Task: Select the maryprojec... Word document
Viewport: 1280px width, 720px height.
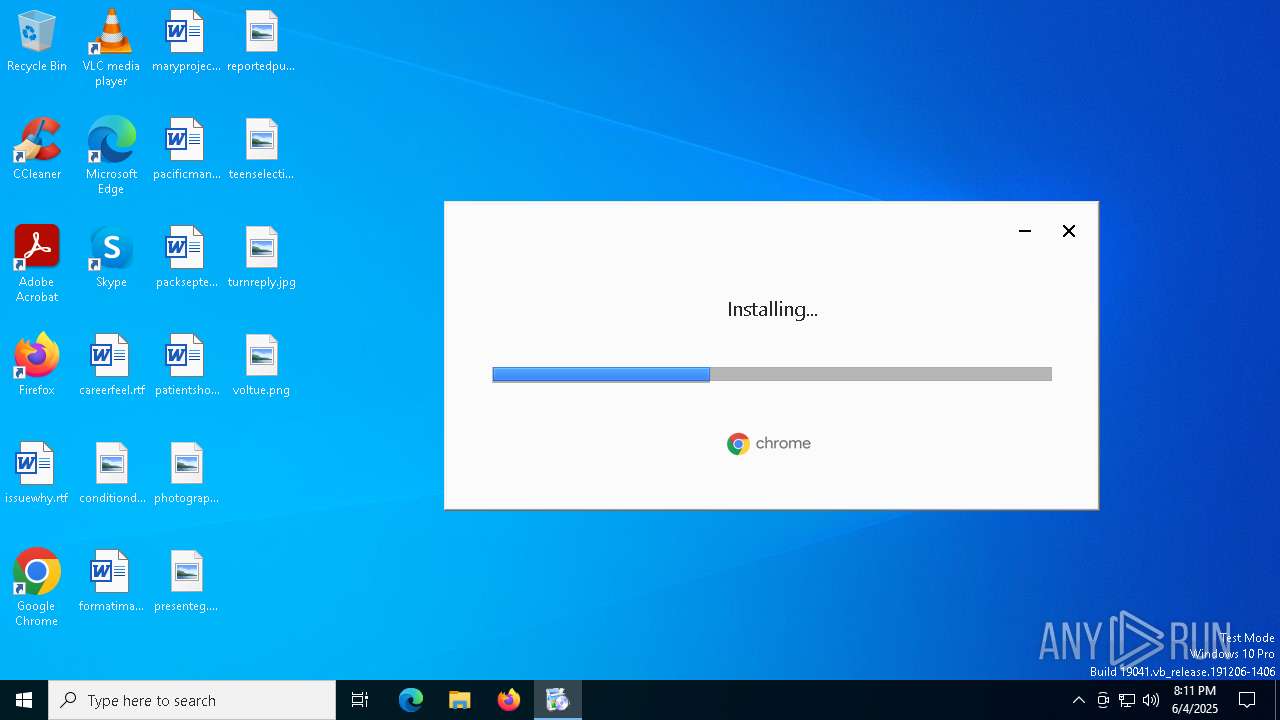Action: pyautogui.click(x=186, y=42)
